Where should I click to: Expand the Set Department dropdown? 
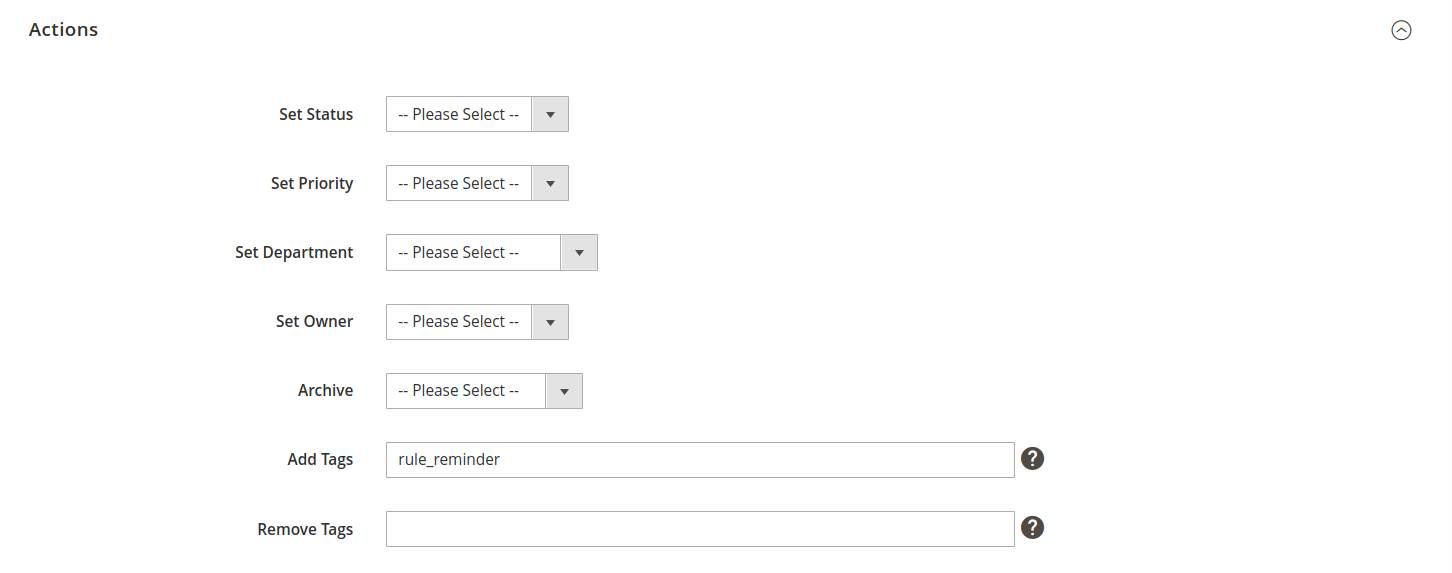click(x=491, y=252)
